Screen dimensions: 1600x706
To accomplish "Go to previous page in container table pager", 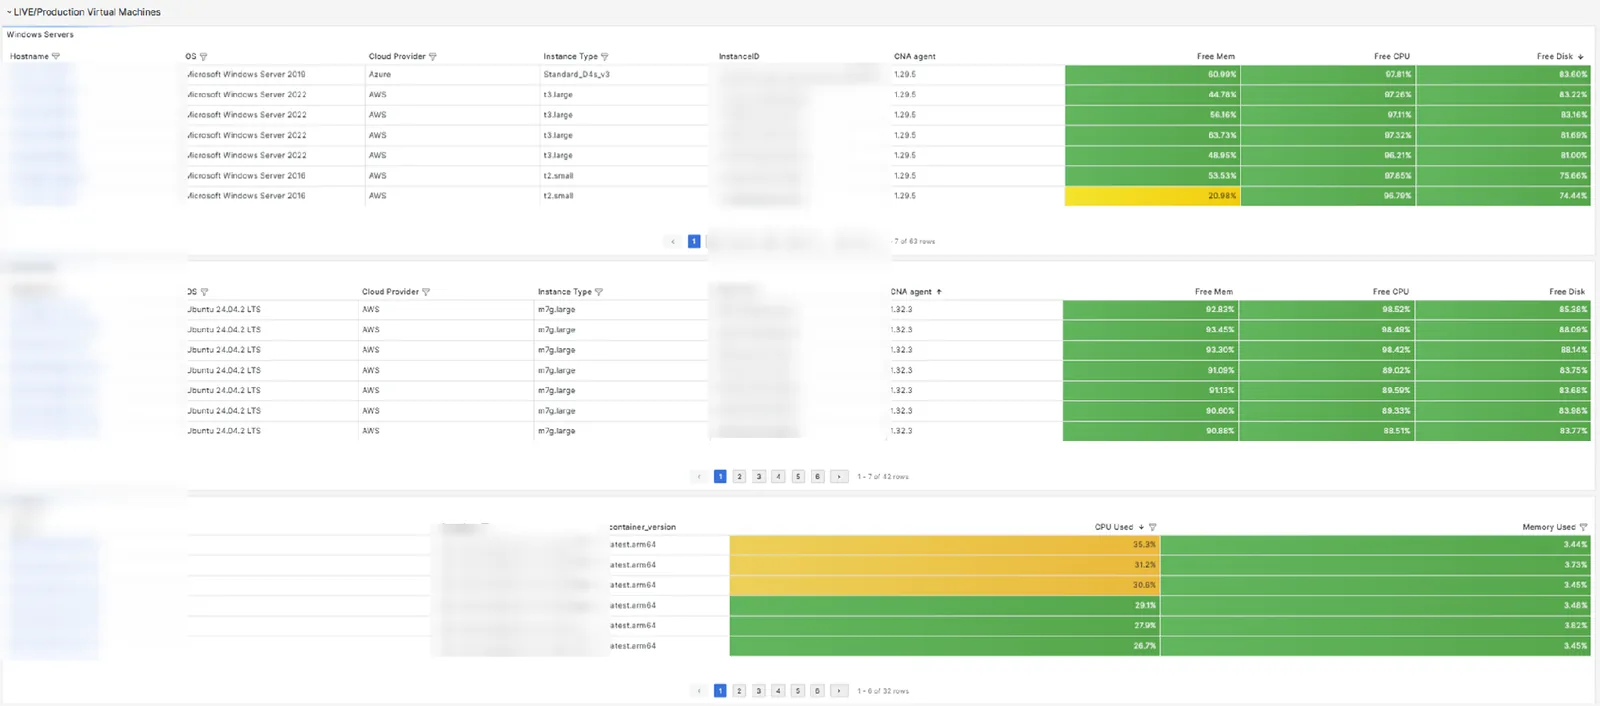I will pyautogui.click(x=699, y=691).
